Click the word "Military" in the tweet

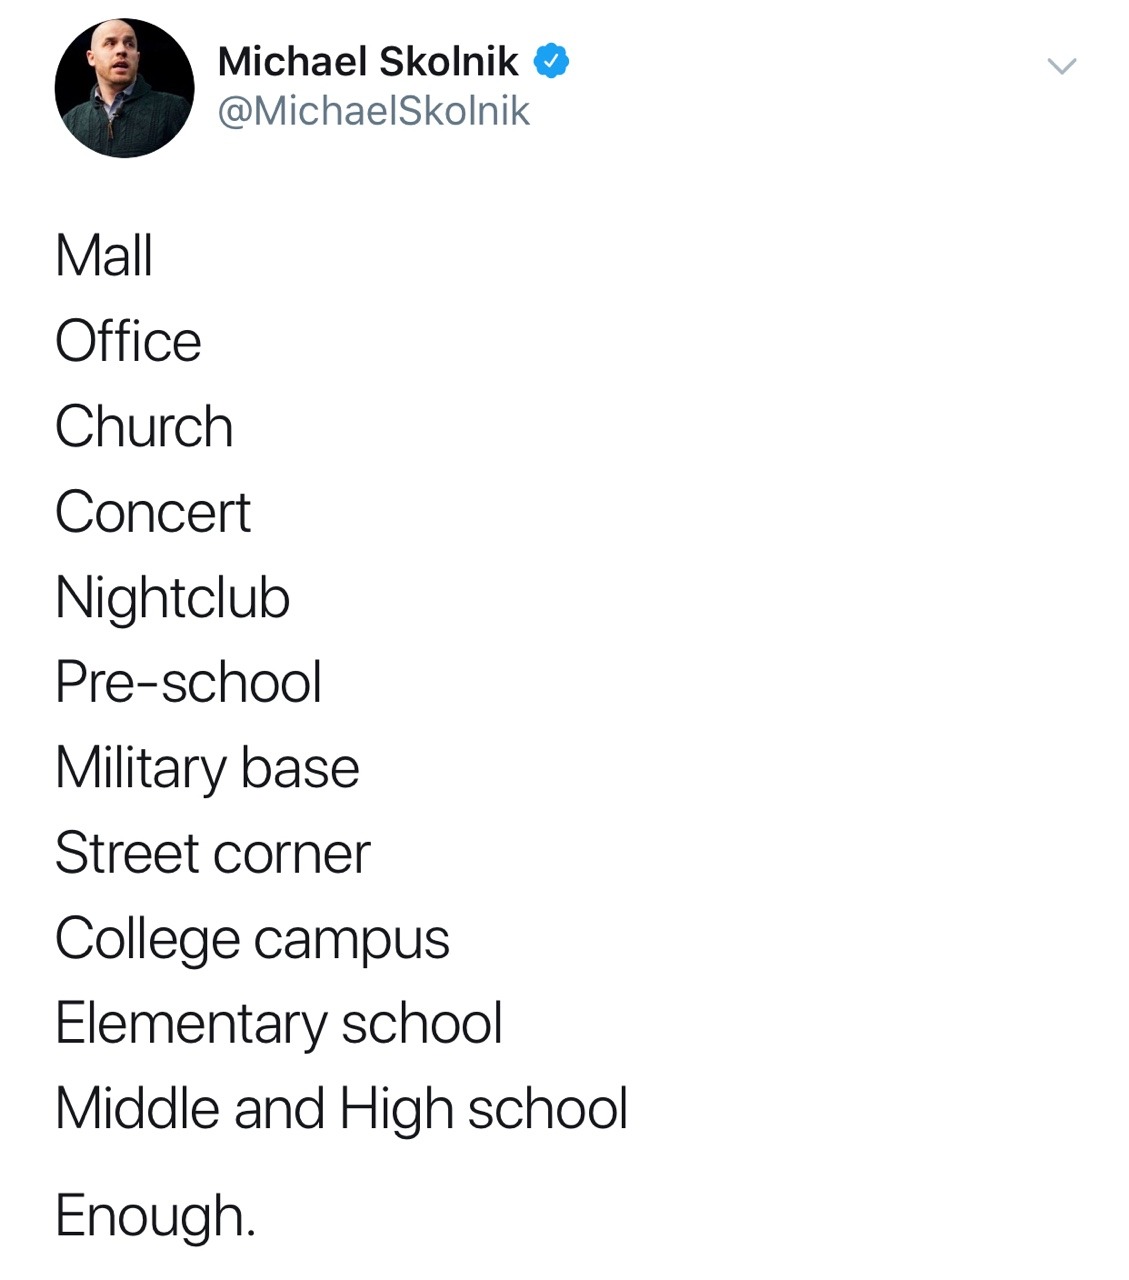pos(141,769)
